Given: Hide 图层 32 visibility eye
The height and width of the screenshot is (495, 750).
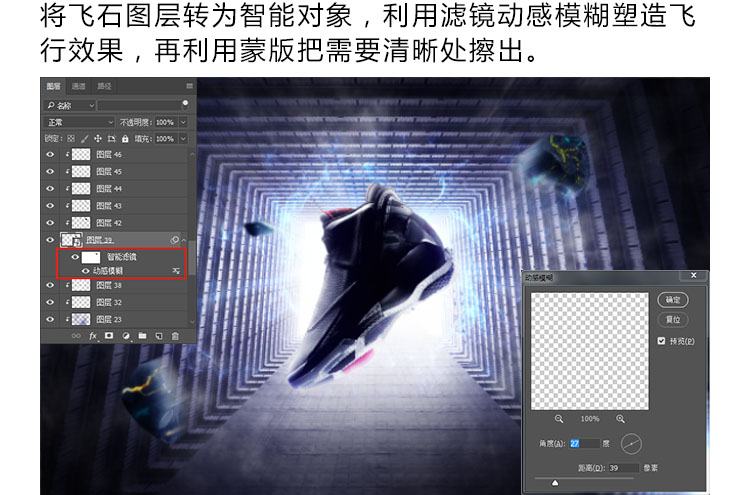Looking at the screenshot, I should 50,302.
